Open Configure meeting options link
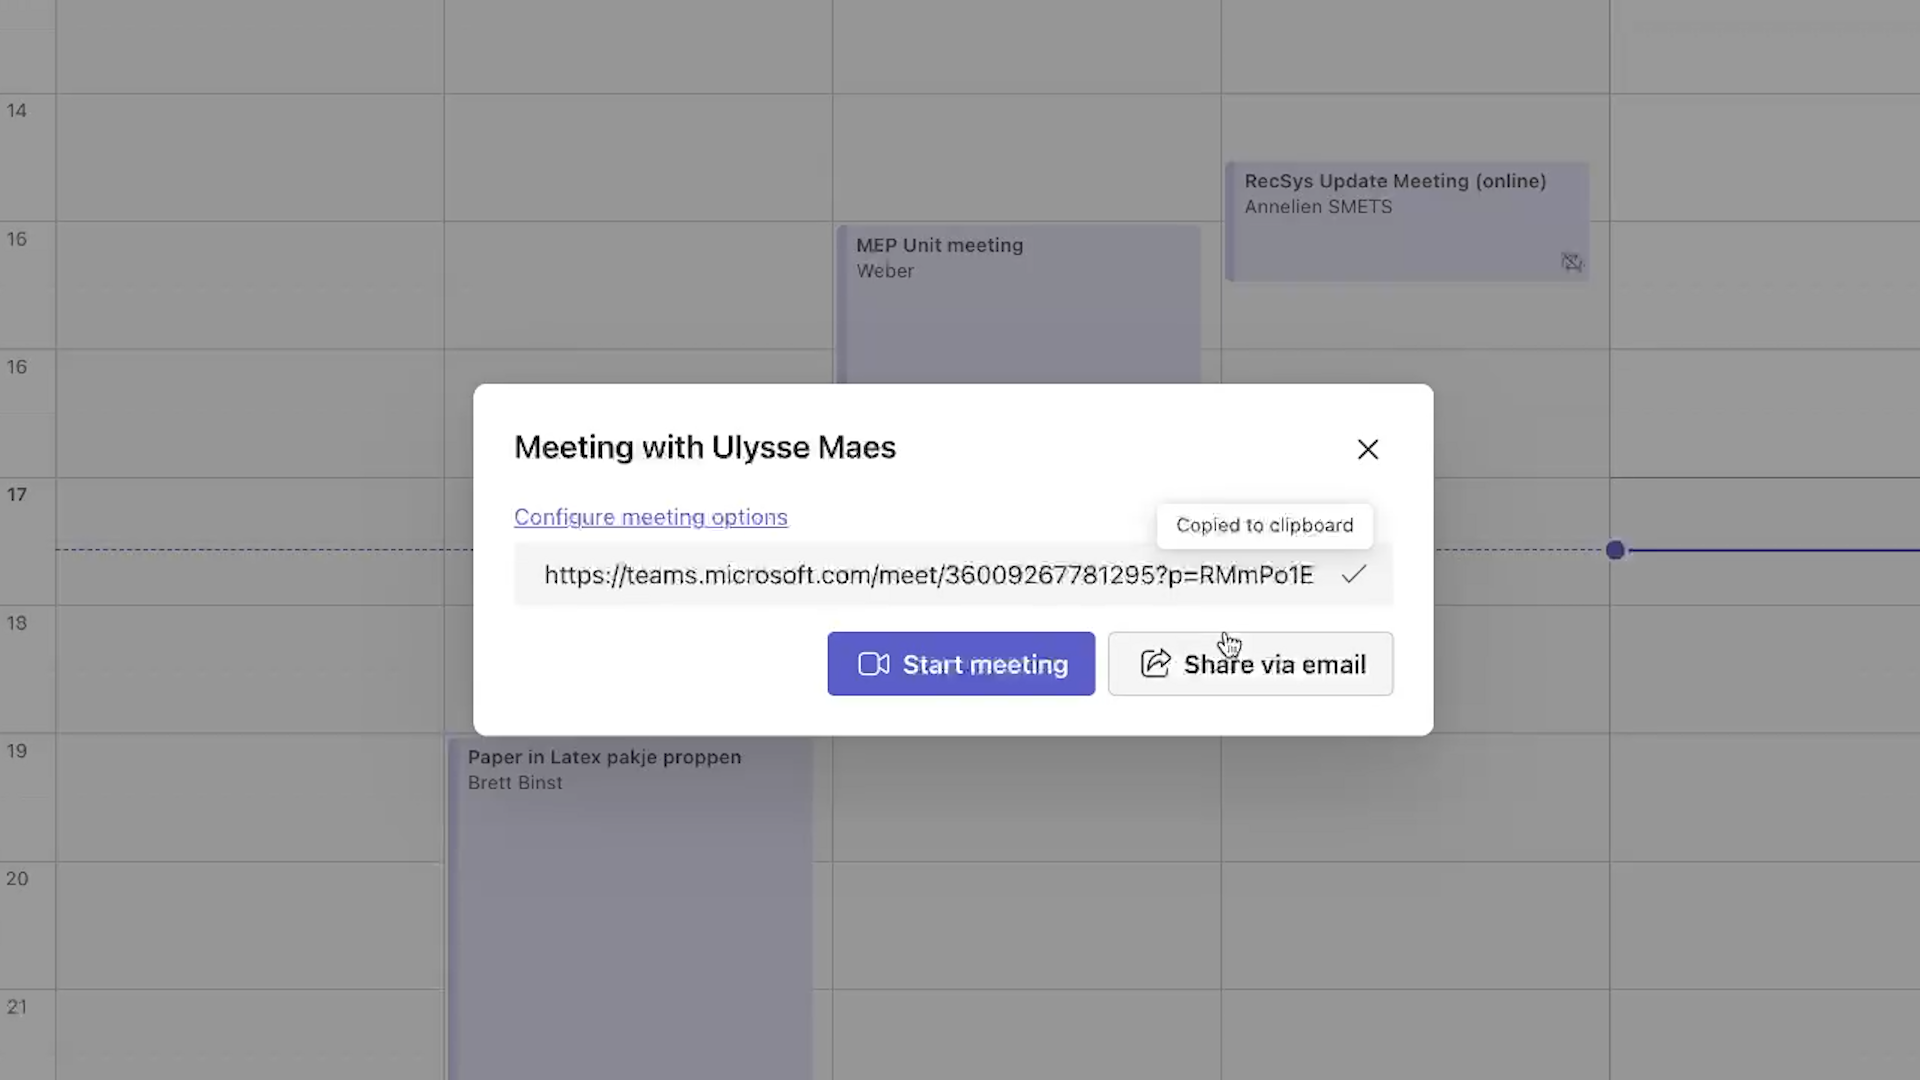The image size is (1920, 1080). (x=650, y=517)
